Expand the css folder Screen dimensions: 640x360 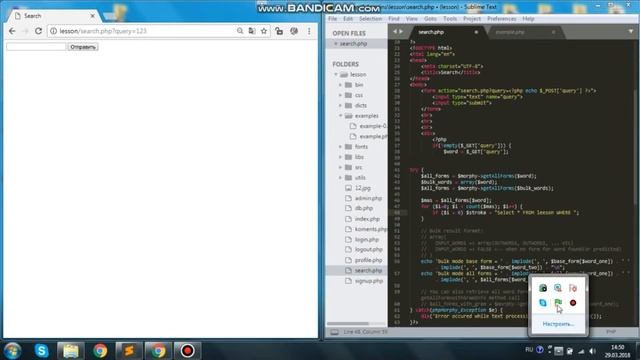tap(340, 95)
